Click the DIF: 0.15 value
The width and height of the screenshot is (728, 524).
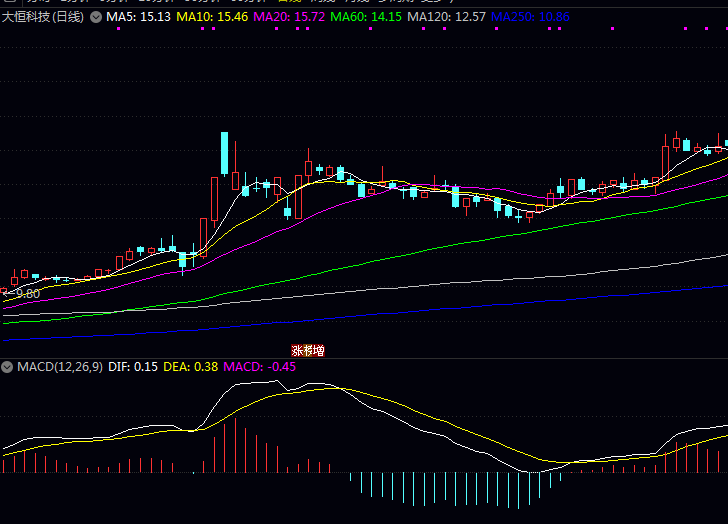(x=133, y=367)
